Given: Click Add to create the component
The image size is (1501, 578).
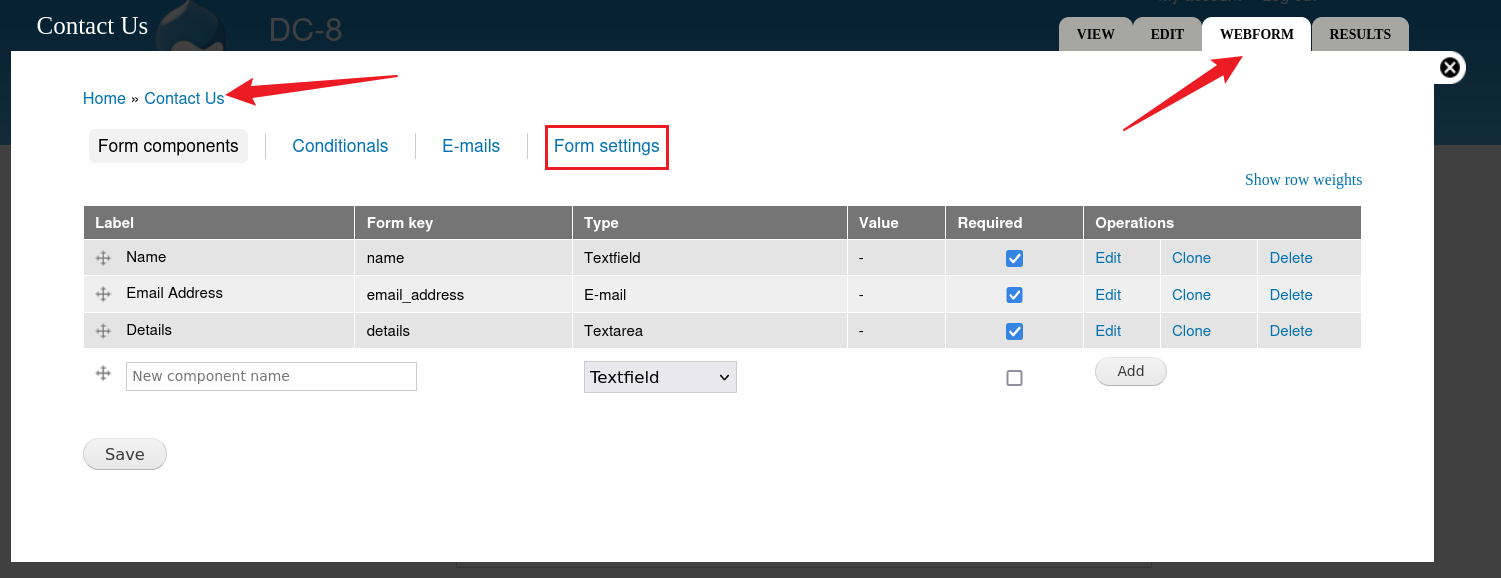Looking at the screenshot, I should coord(1130,371).
